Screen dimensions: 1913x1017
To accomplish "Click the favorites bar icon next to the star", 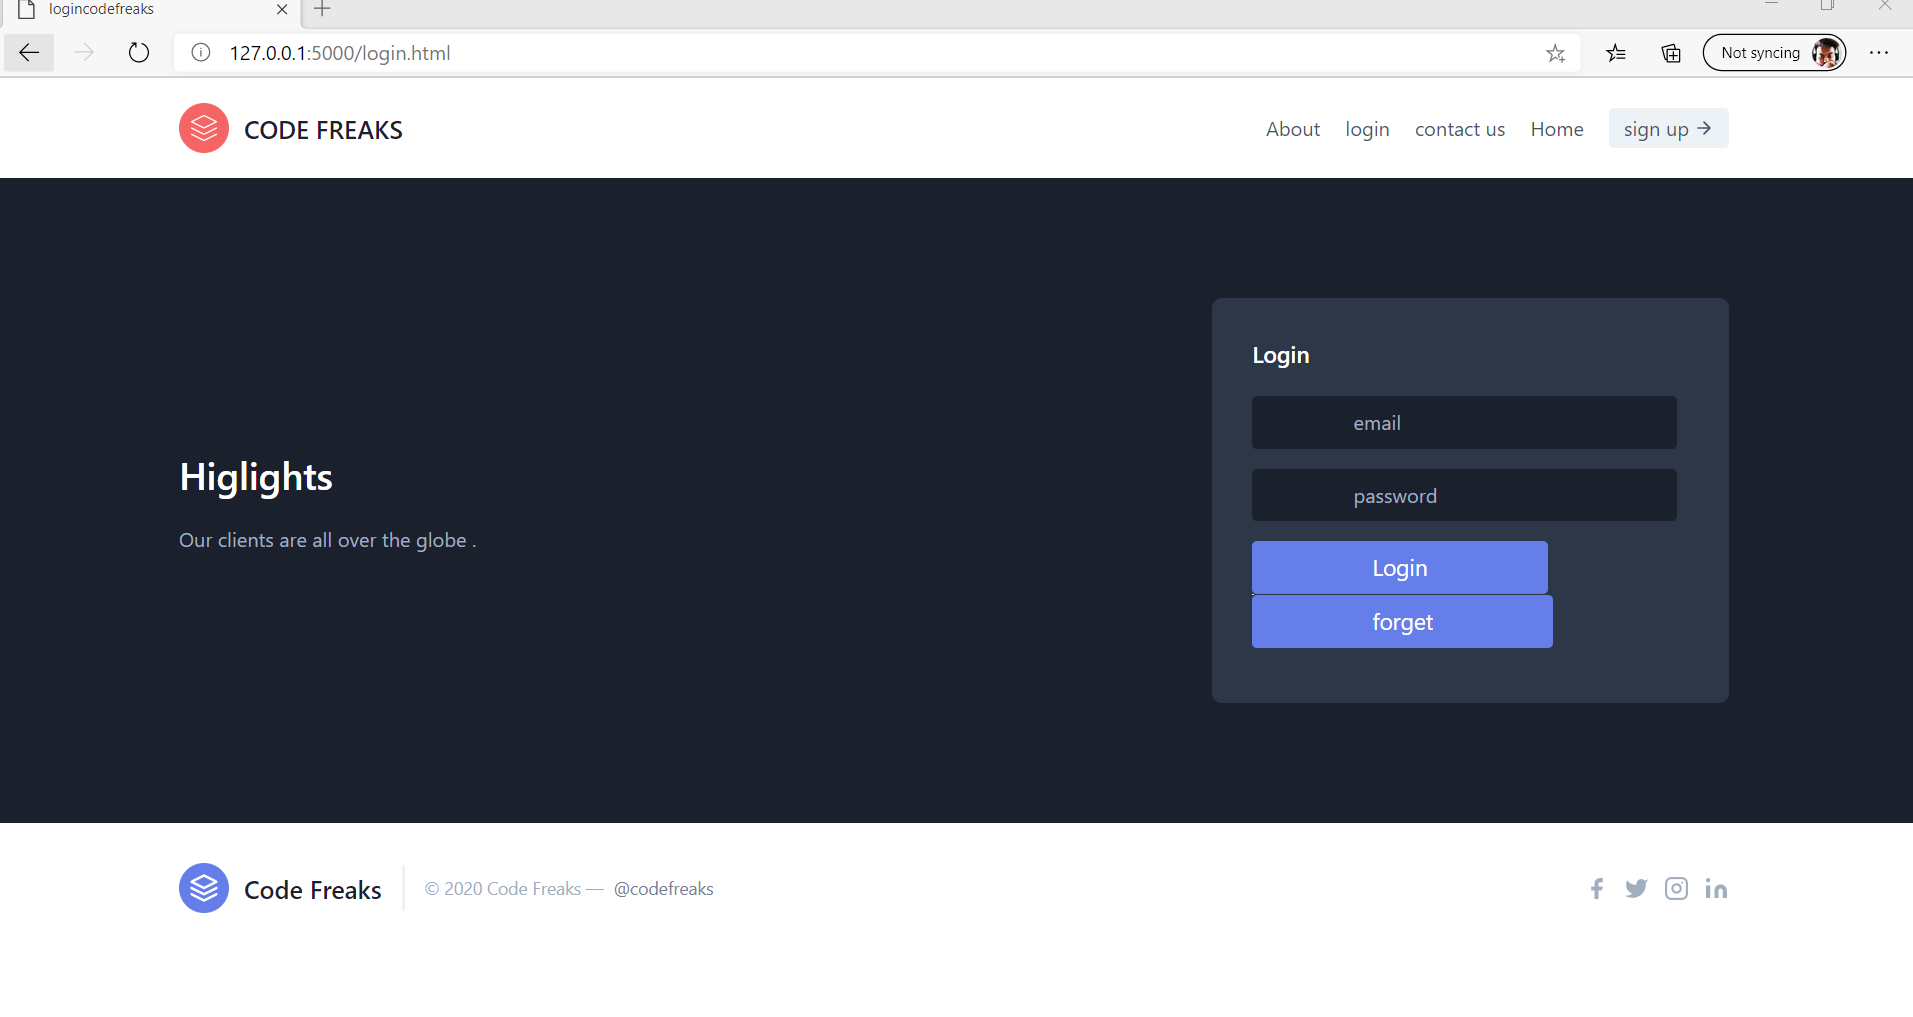I will click(x=1616, y=53).
